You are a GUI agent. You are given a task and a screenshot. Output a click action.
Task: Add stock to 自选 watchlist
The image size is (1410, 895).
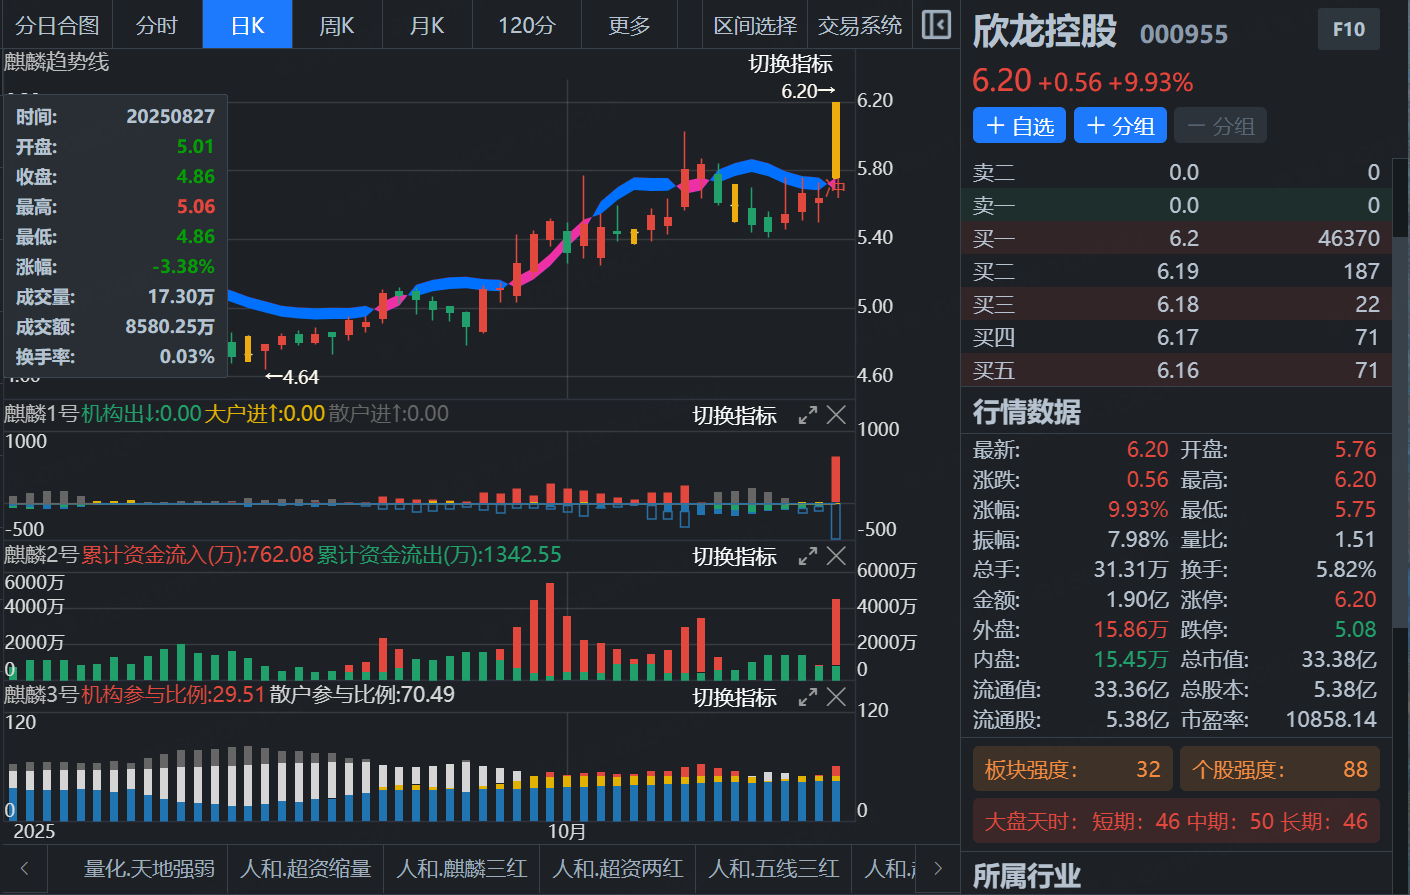[x=1020, y=126]
